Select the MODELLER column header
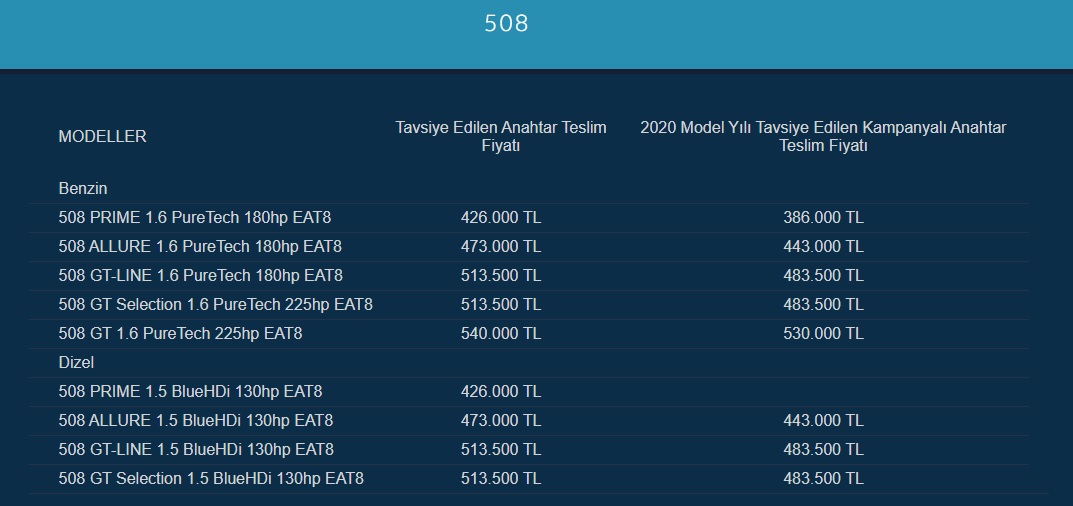This screenshot has width=1073, height=506. coord(103,136)
